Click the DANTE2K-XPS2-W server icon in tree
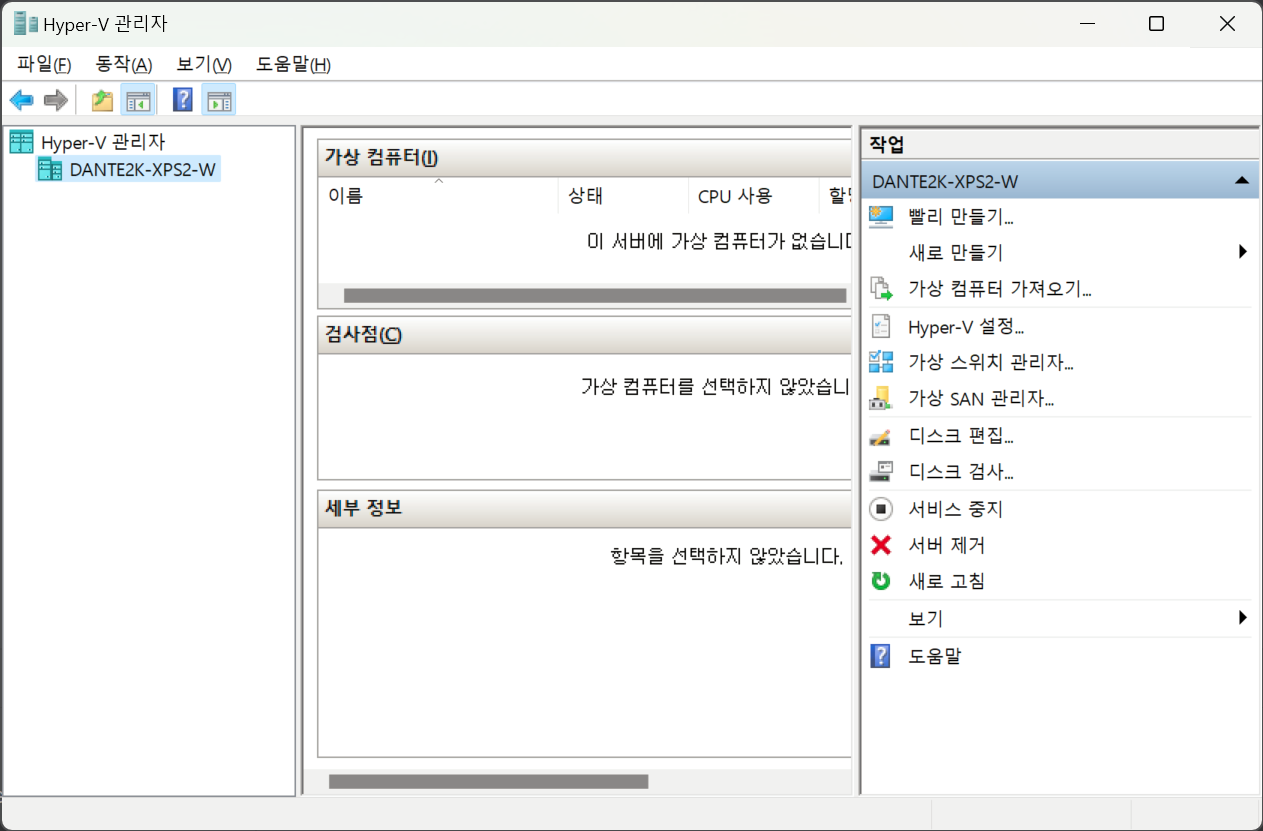This screenshot has width=1263, height=831. coord(49,169)
